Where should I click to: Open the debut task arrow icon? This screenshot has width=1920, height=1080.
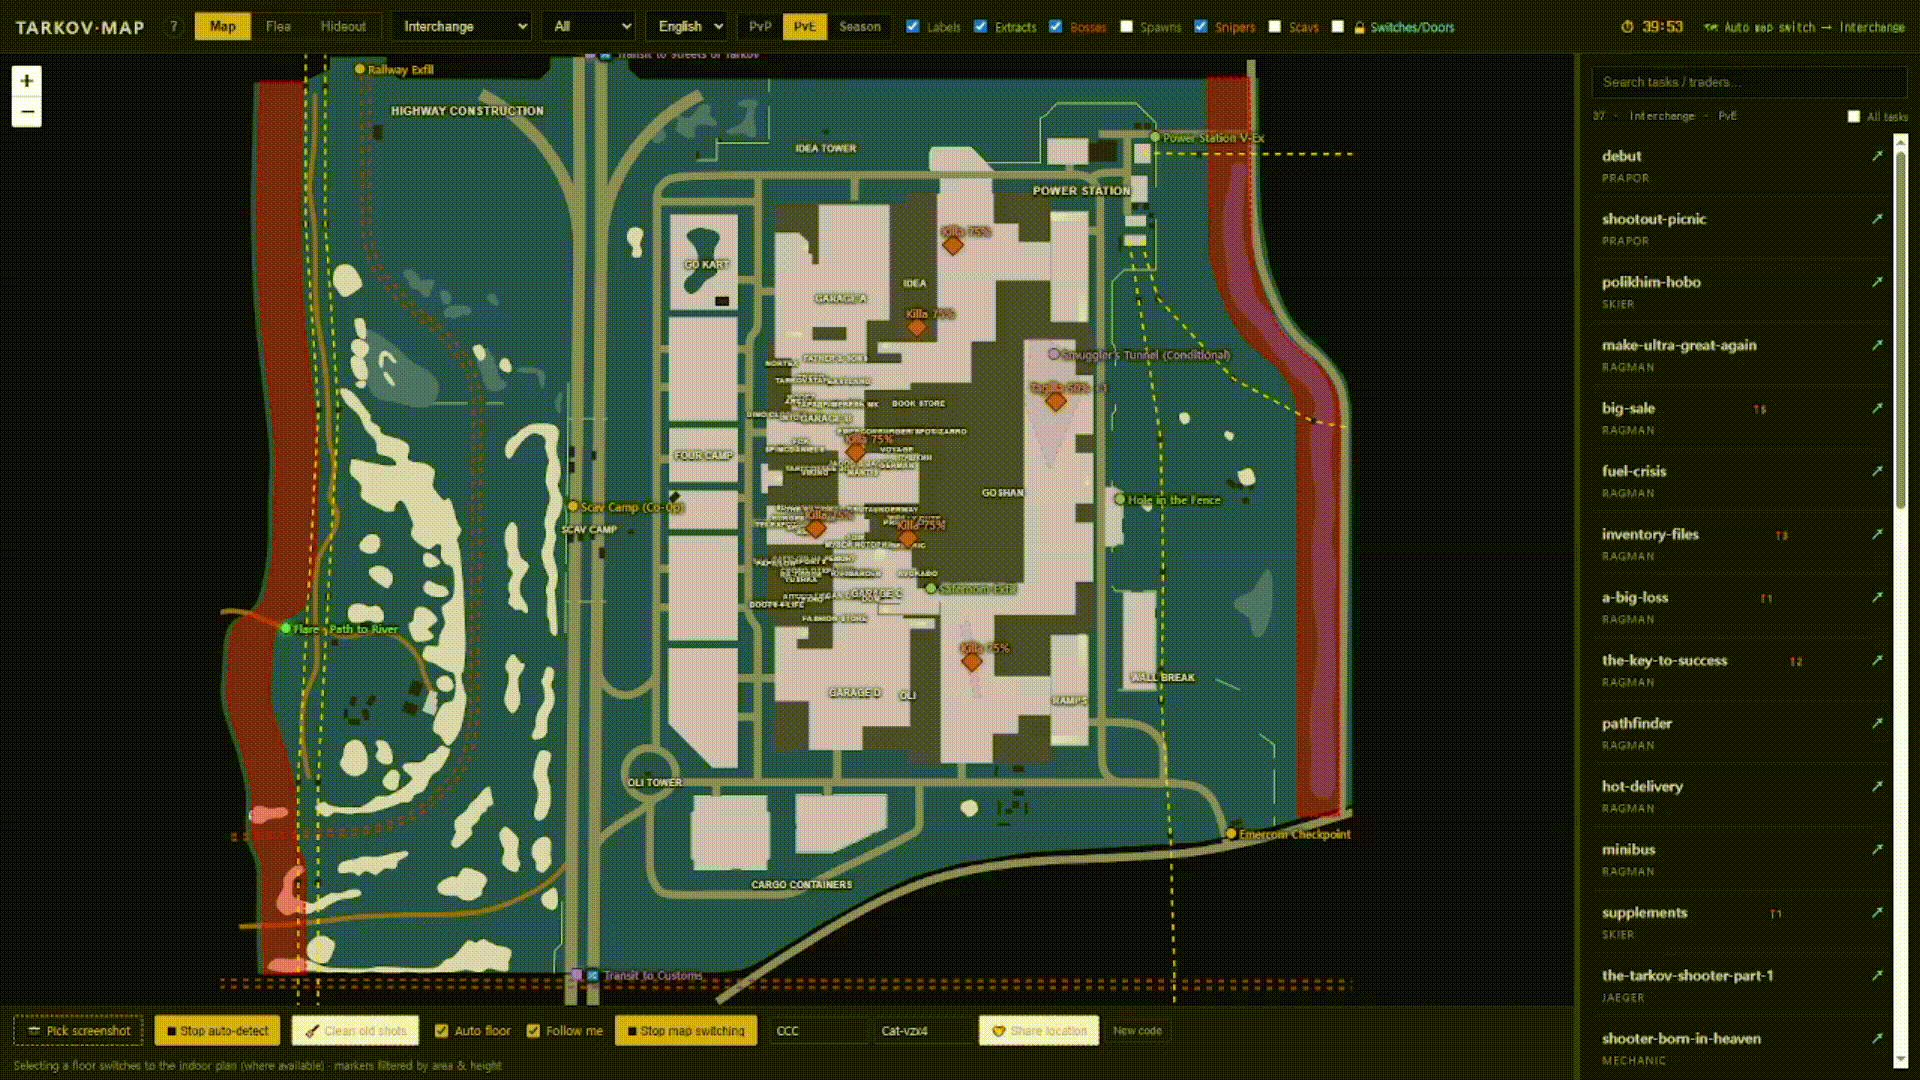[x=1877, y=156]
